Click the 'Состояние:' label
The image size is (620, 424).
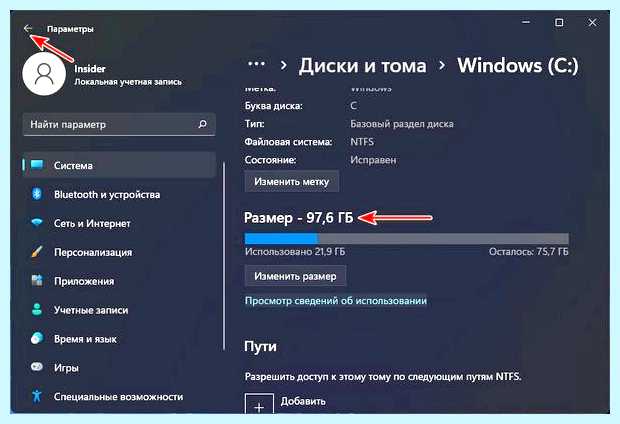point(270,160)
